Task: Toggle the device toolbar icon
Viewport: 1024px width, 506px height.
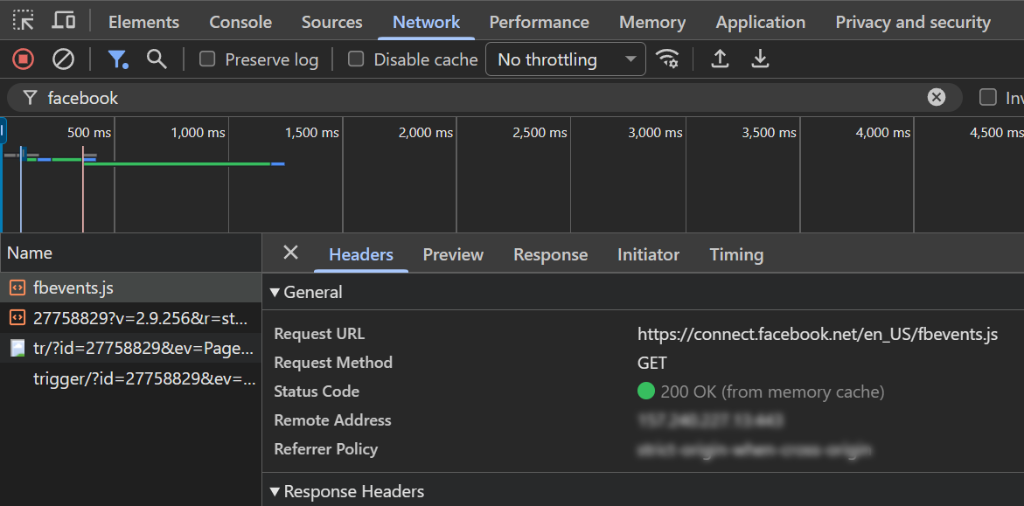Action: pyautogui.click(x=63, y=21)
